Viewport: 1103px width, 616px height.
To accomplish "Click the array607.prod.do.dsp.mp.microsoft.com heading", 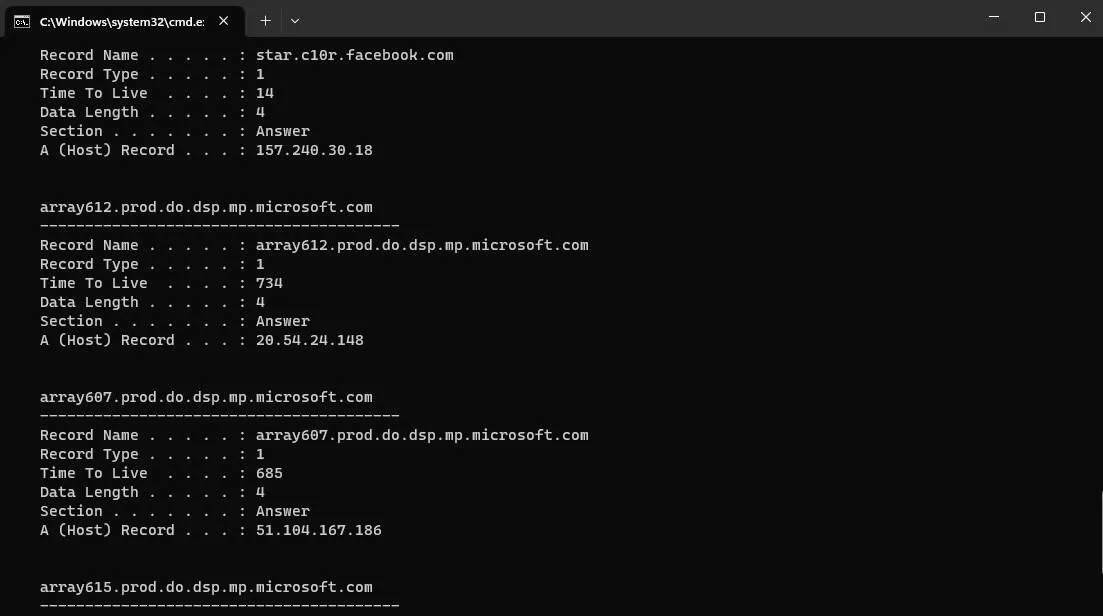I will 206,397.
